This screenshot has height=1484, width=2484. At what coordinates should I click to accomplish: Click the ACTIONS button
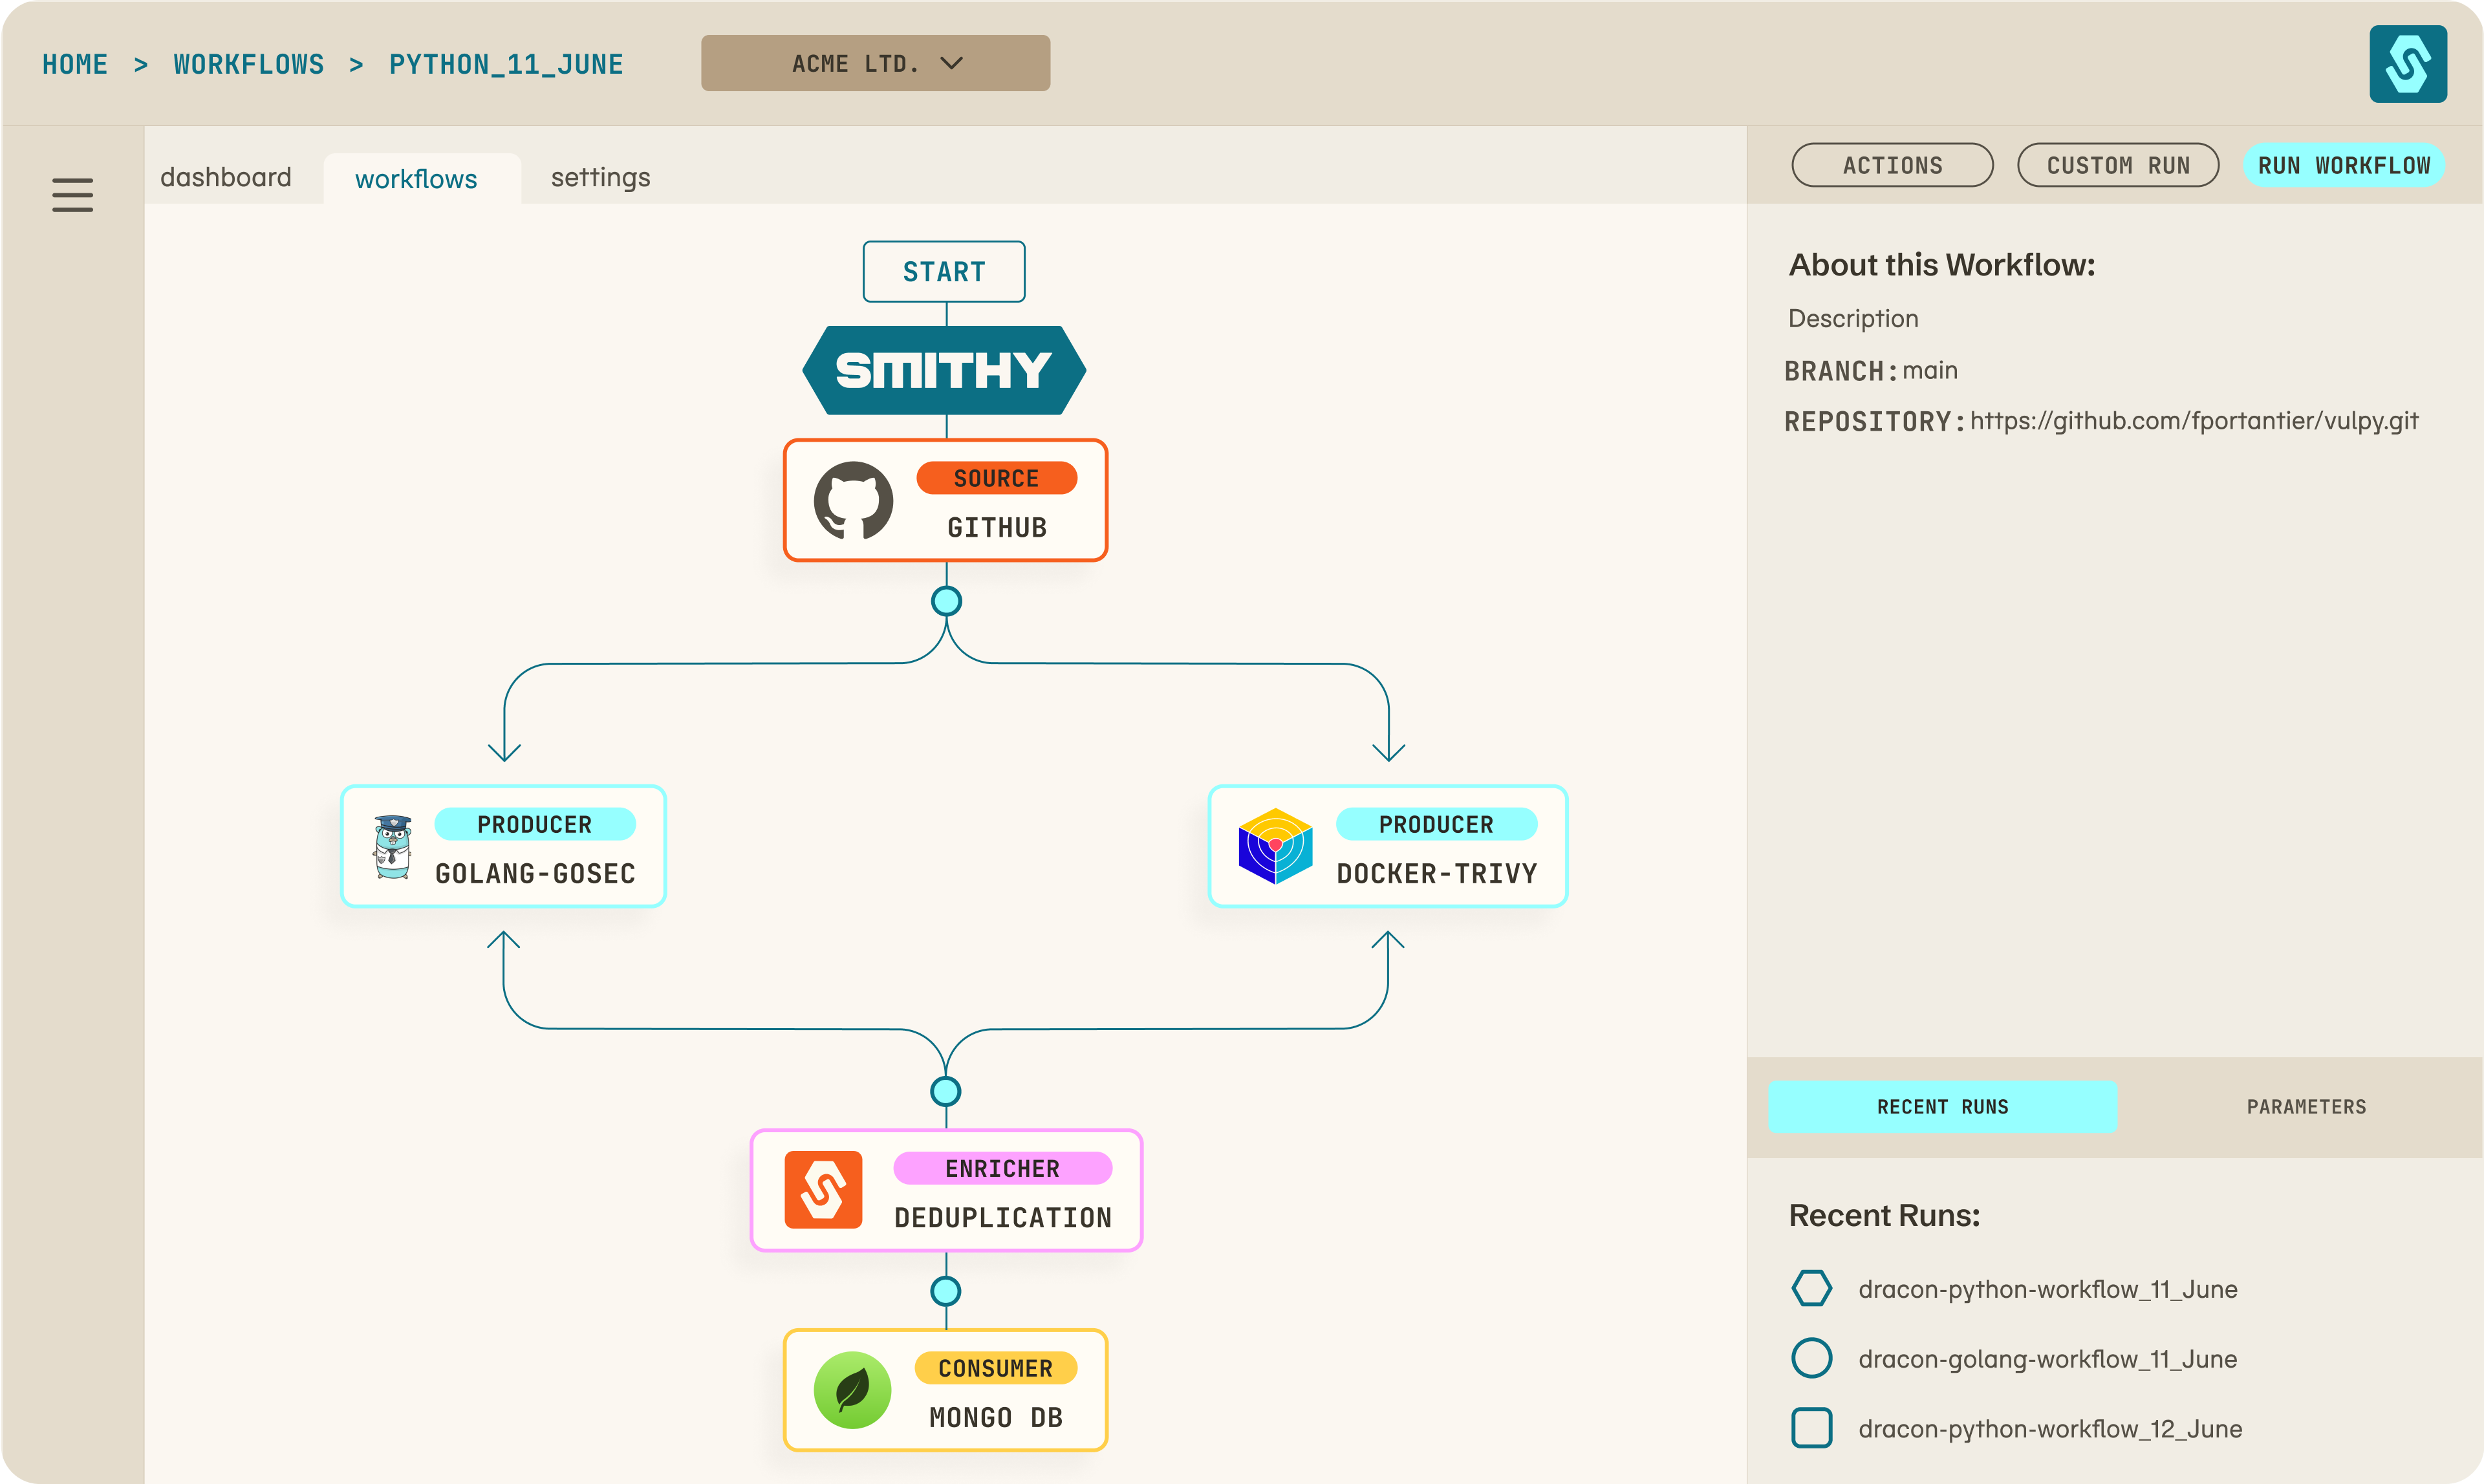(x=1892, y=164)
